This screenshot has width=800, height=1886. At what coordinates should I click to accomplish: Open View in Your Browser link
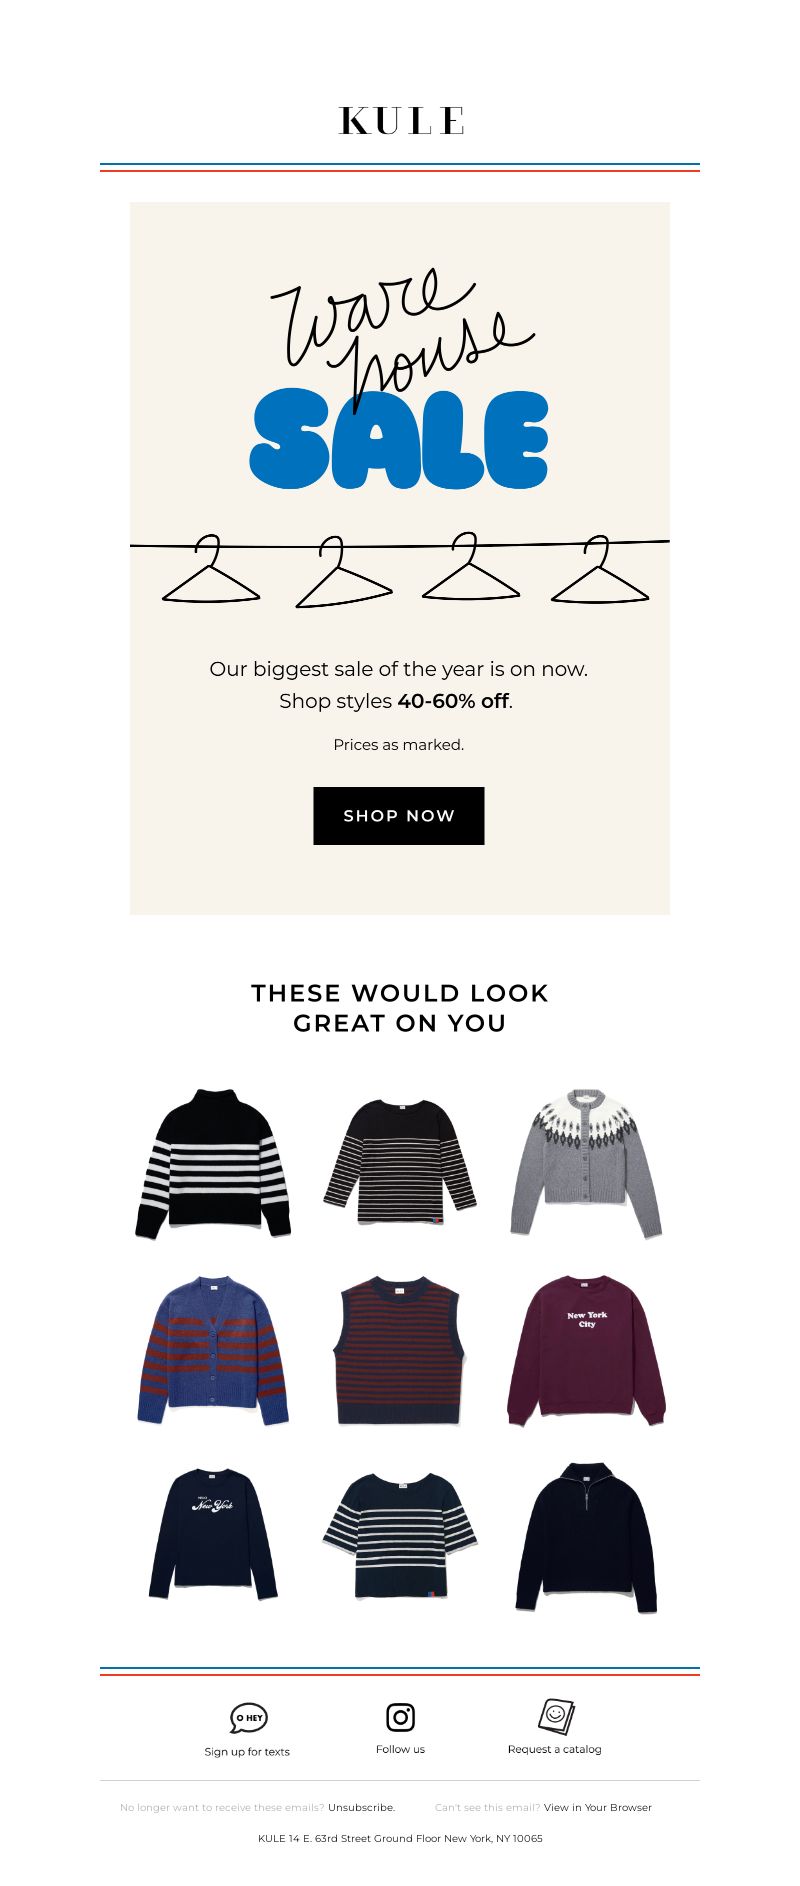pos(598,1807)
